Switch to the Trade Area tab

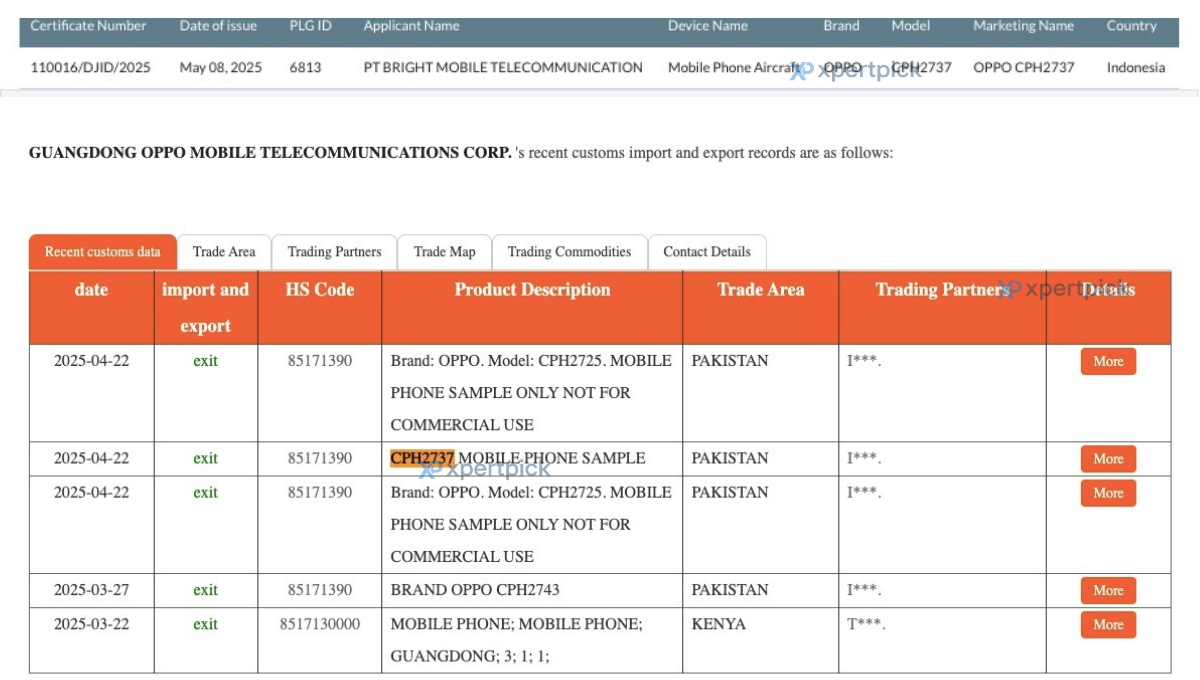(224, 252)
